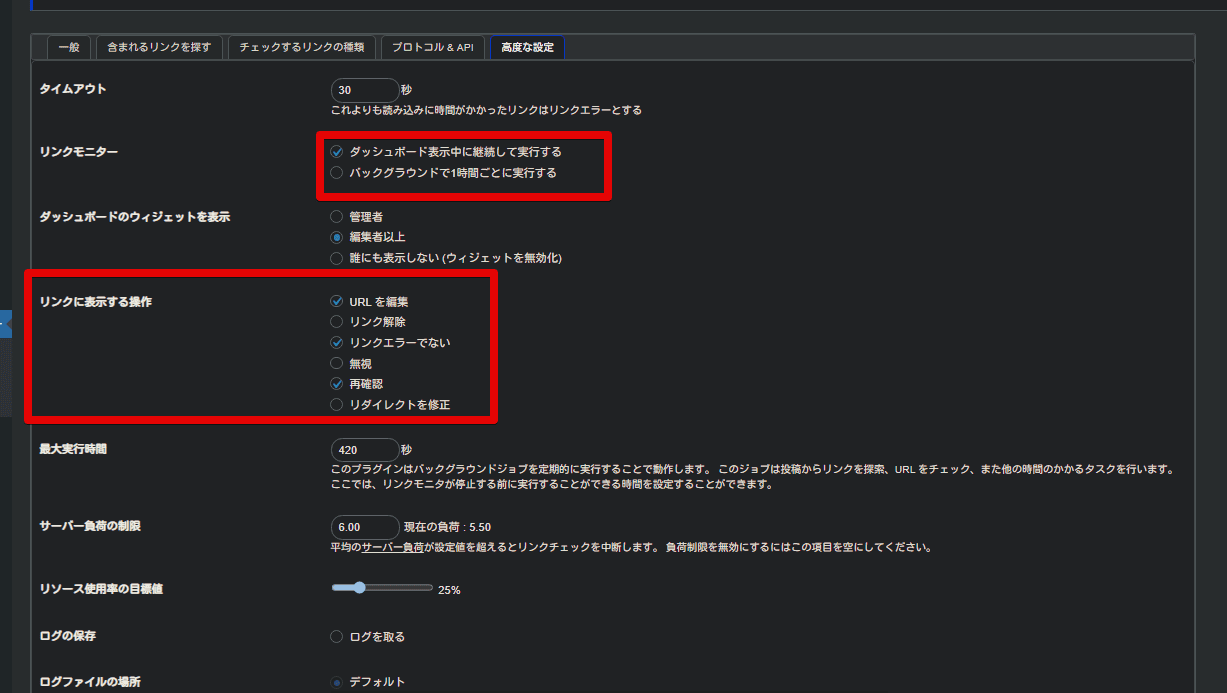Click the リンクに表示する操作 label

pos(95,301)
